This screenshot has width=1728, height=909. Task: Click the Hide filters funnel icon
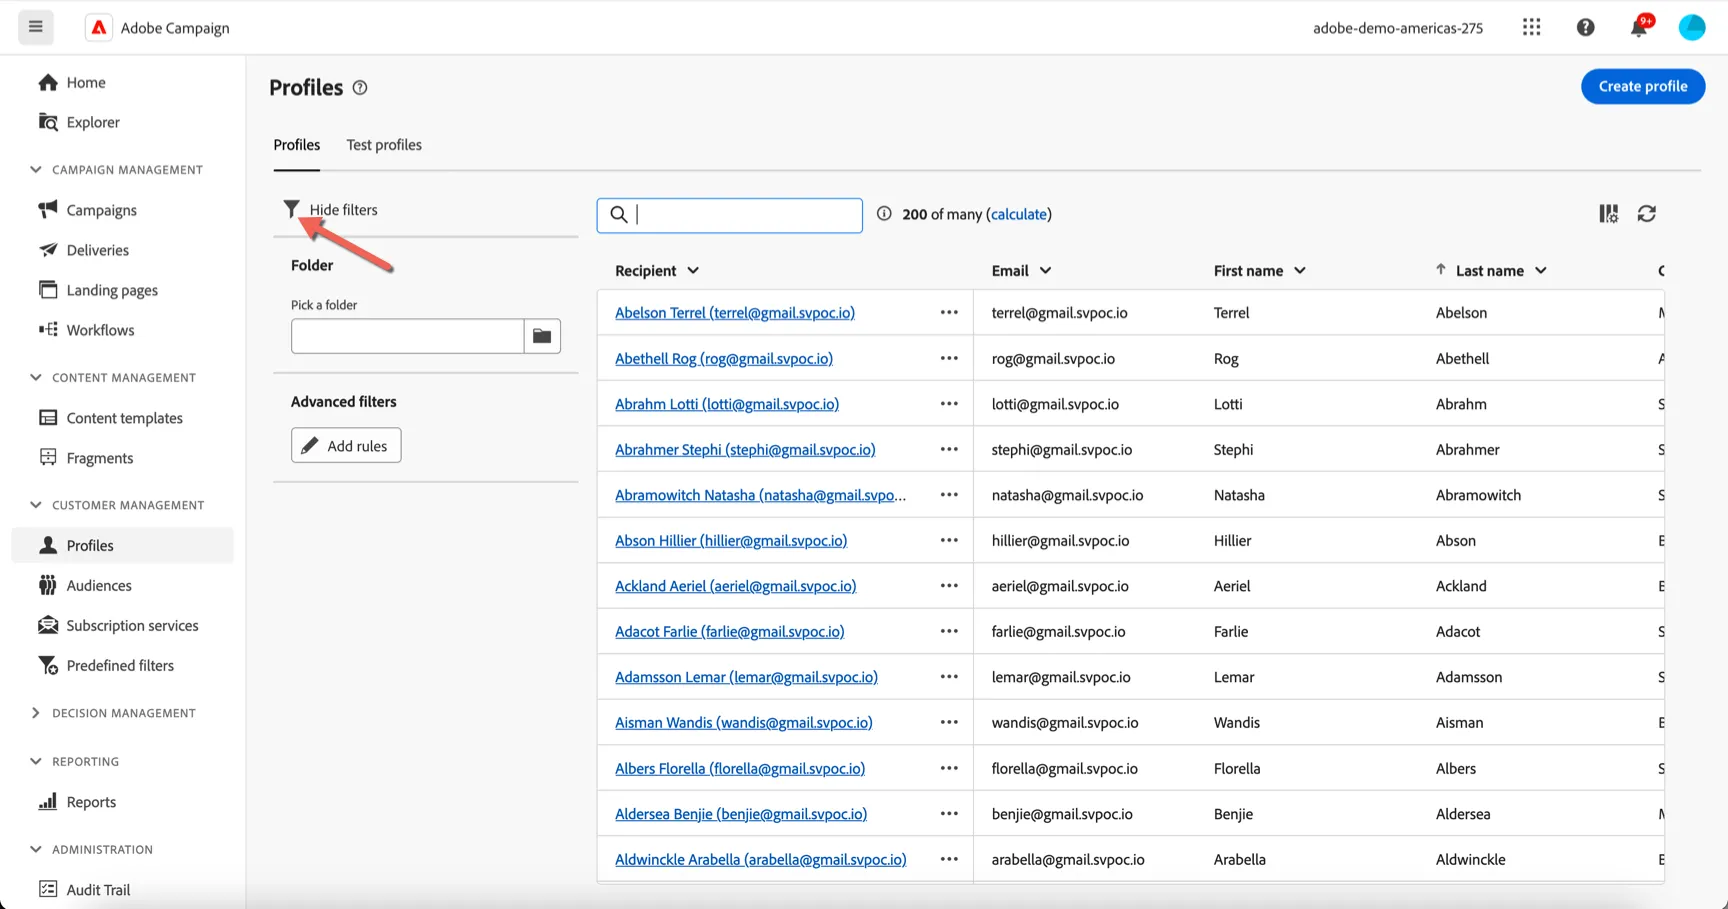[291, 209]
